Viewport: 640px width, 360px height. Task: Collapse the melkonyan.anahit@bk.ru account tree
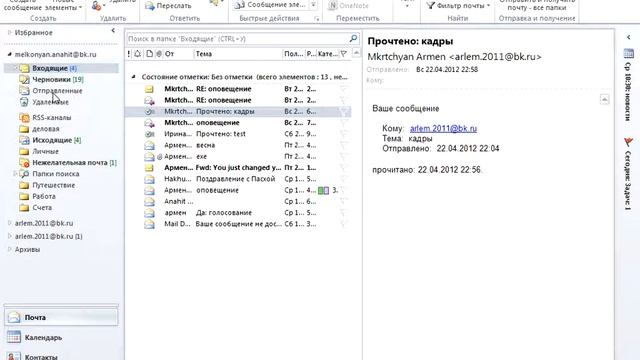[9, 54]
